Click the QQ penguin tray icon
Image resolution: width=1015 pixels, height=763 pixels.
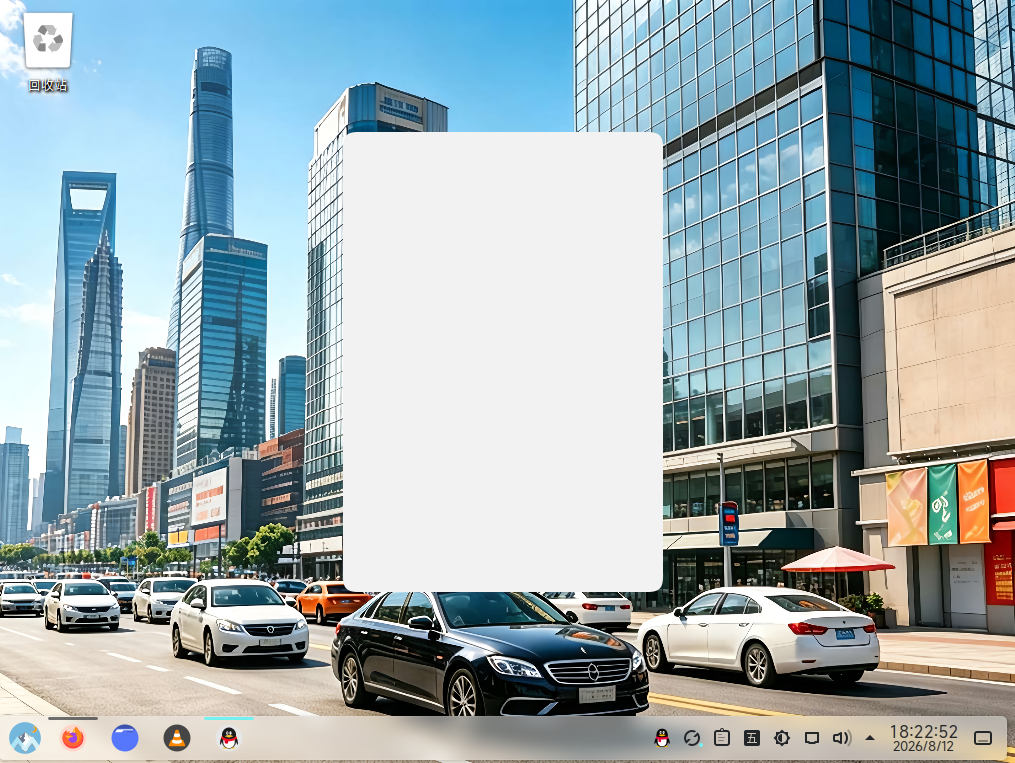(x=662, y=738)
